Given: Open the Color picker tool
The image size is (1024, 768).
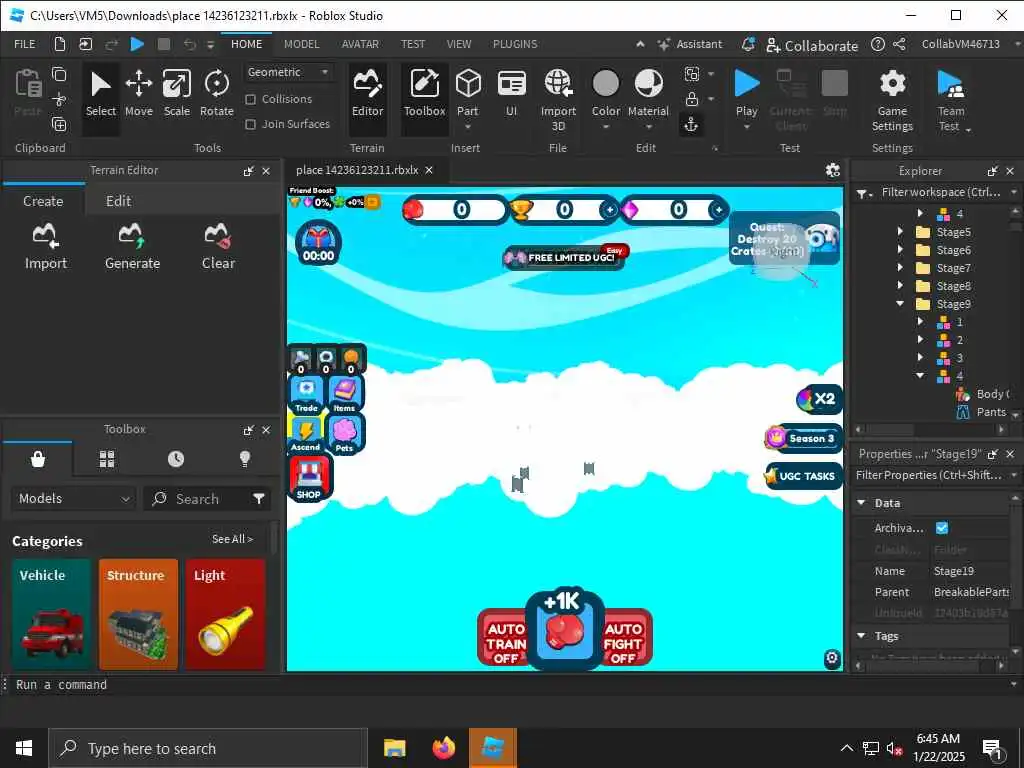Looking at the screenshot, I should point(605,98).
